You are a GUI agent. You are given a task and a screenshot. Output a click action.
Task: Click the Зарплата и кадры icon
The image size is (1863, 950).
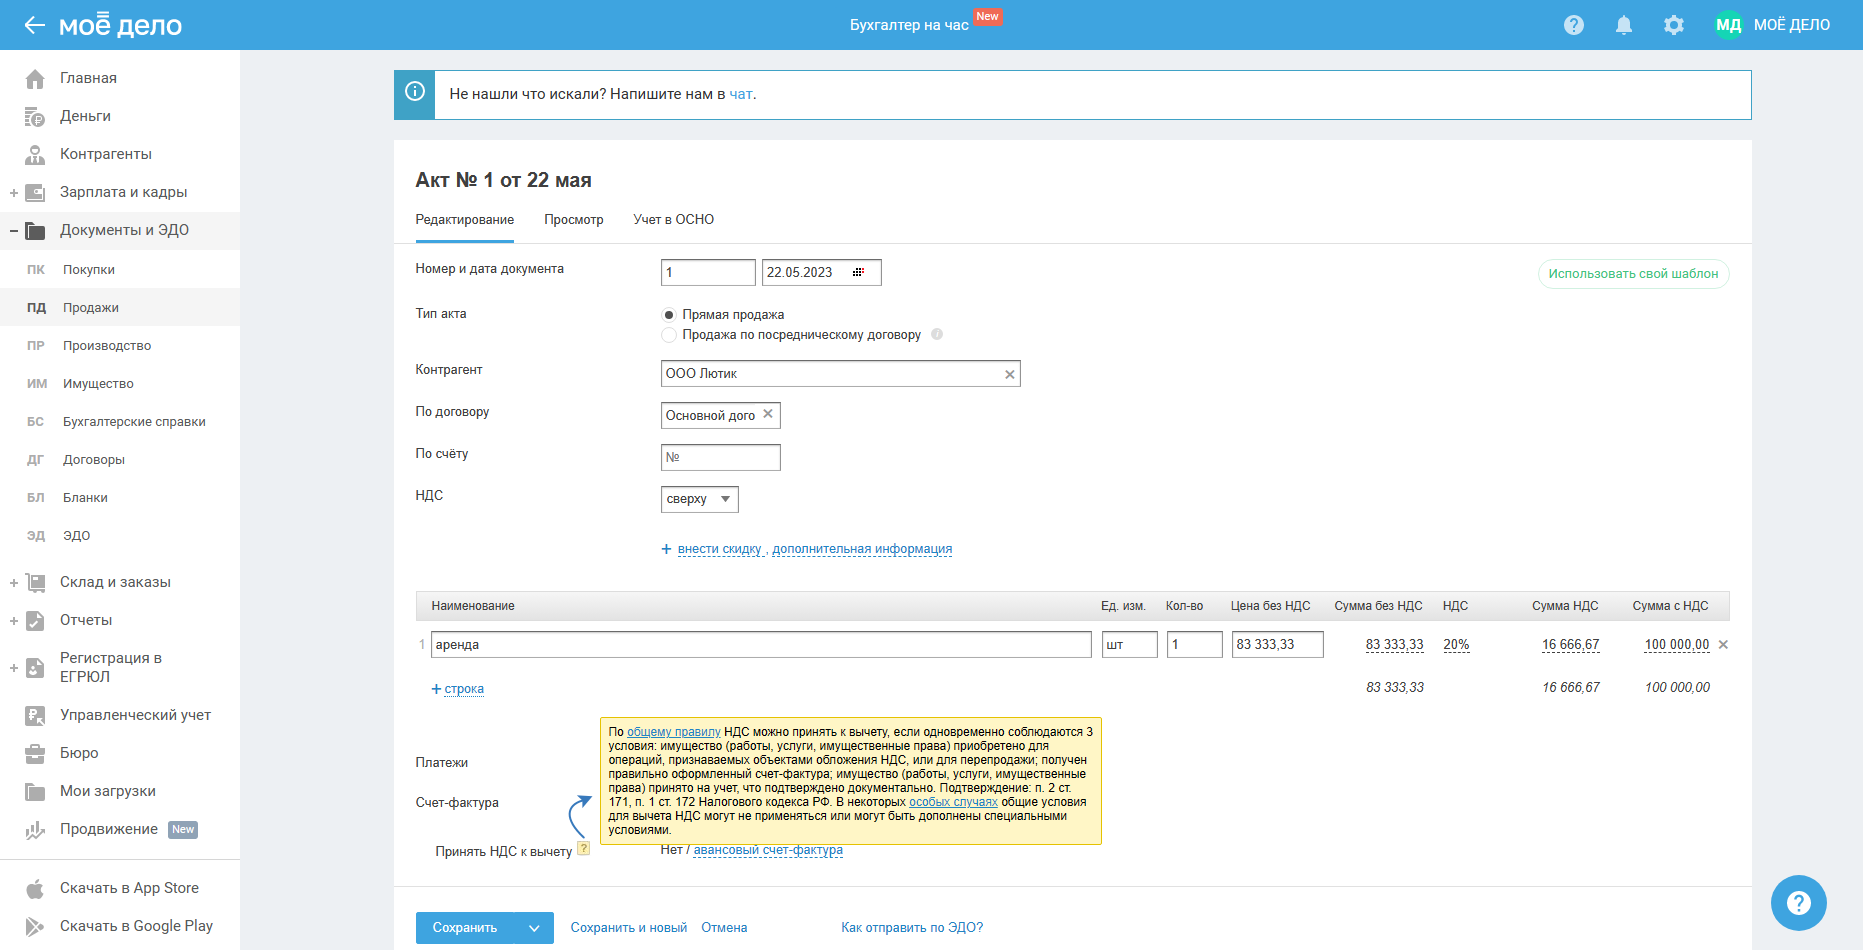(x=35, y=192)
